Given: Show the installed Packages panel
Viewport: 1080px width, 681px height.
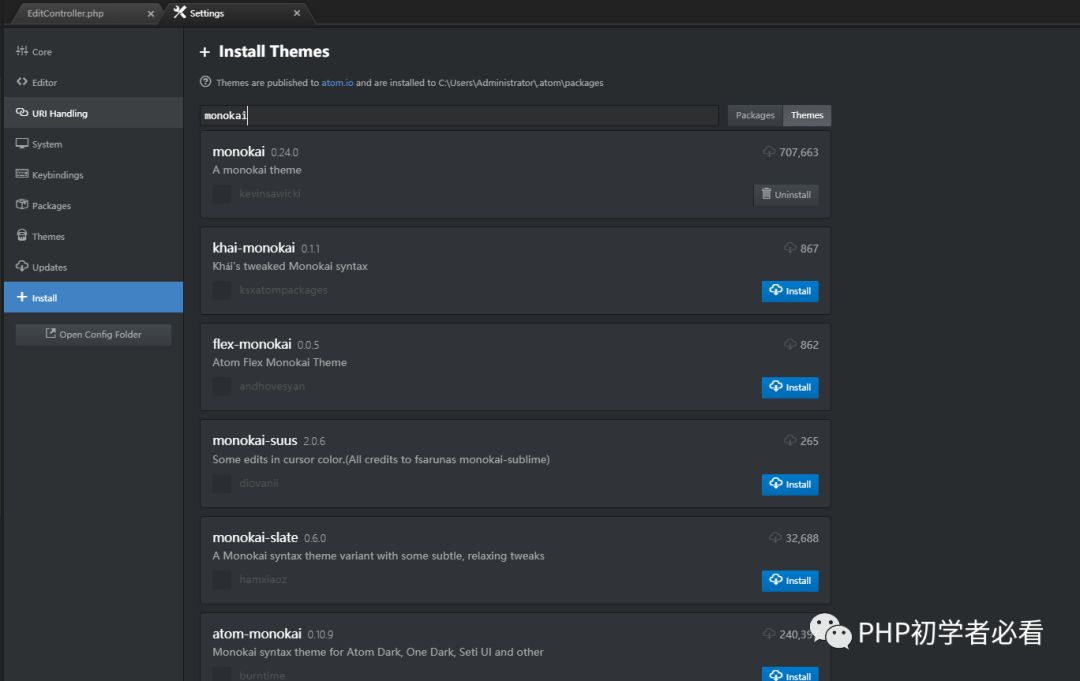Looking at the screenshot, I should (x=51, y=206).
